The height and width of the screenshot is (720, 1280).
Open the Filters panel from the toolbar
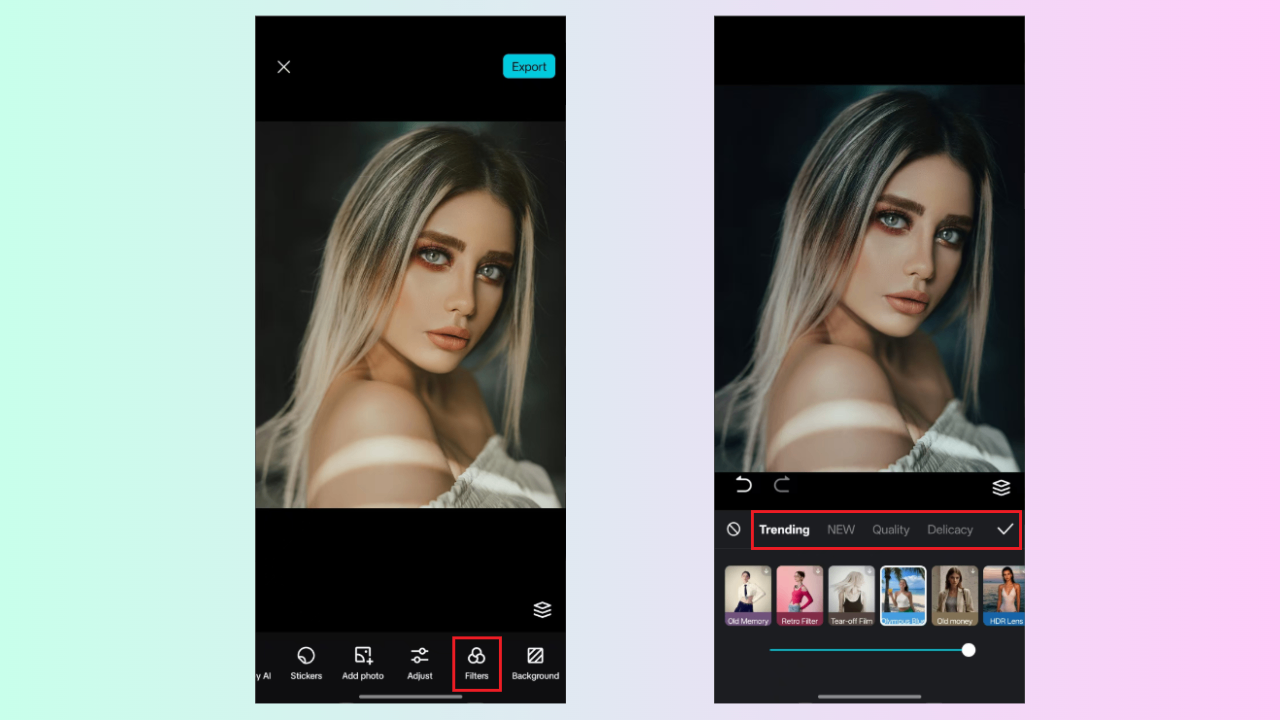pyautogui.click(x=477, y=662)
